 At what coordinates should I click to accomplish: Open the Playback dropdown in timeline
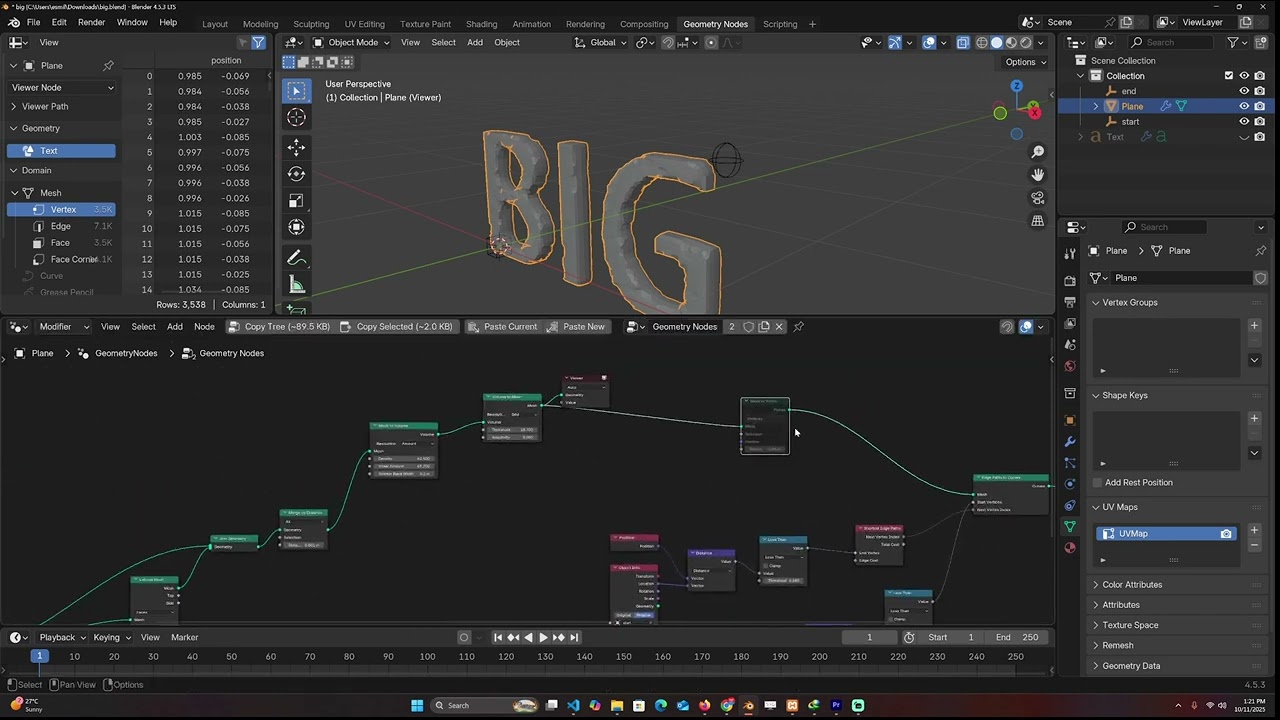click(x=63, y=637)
